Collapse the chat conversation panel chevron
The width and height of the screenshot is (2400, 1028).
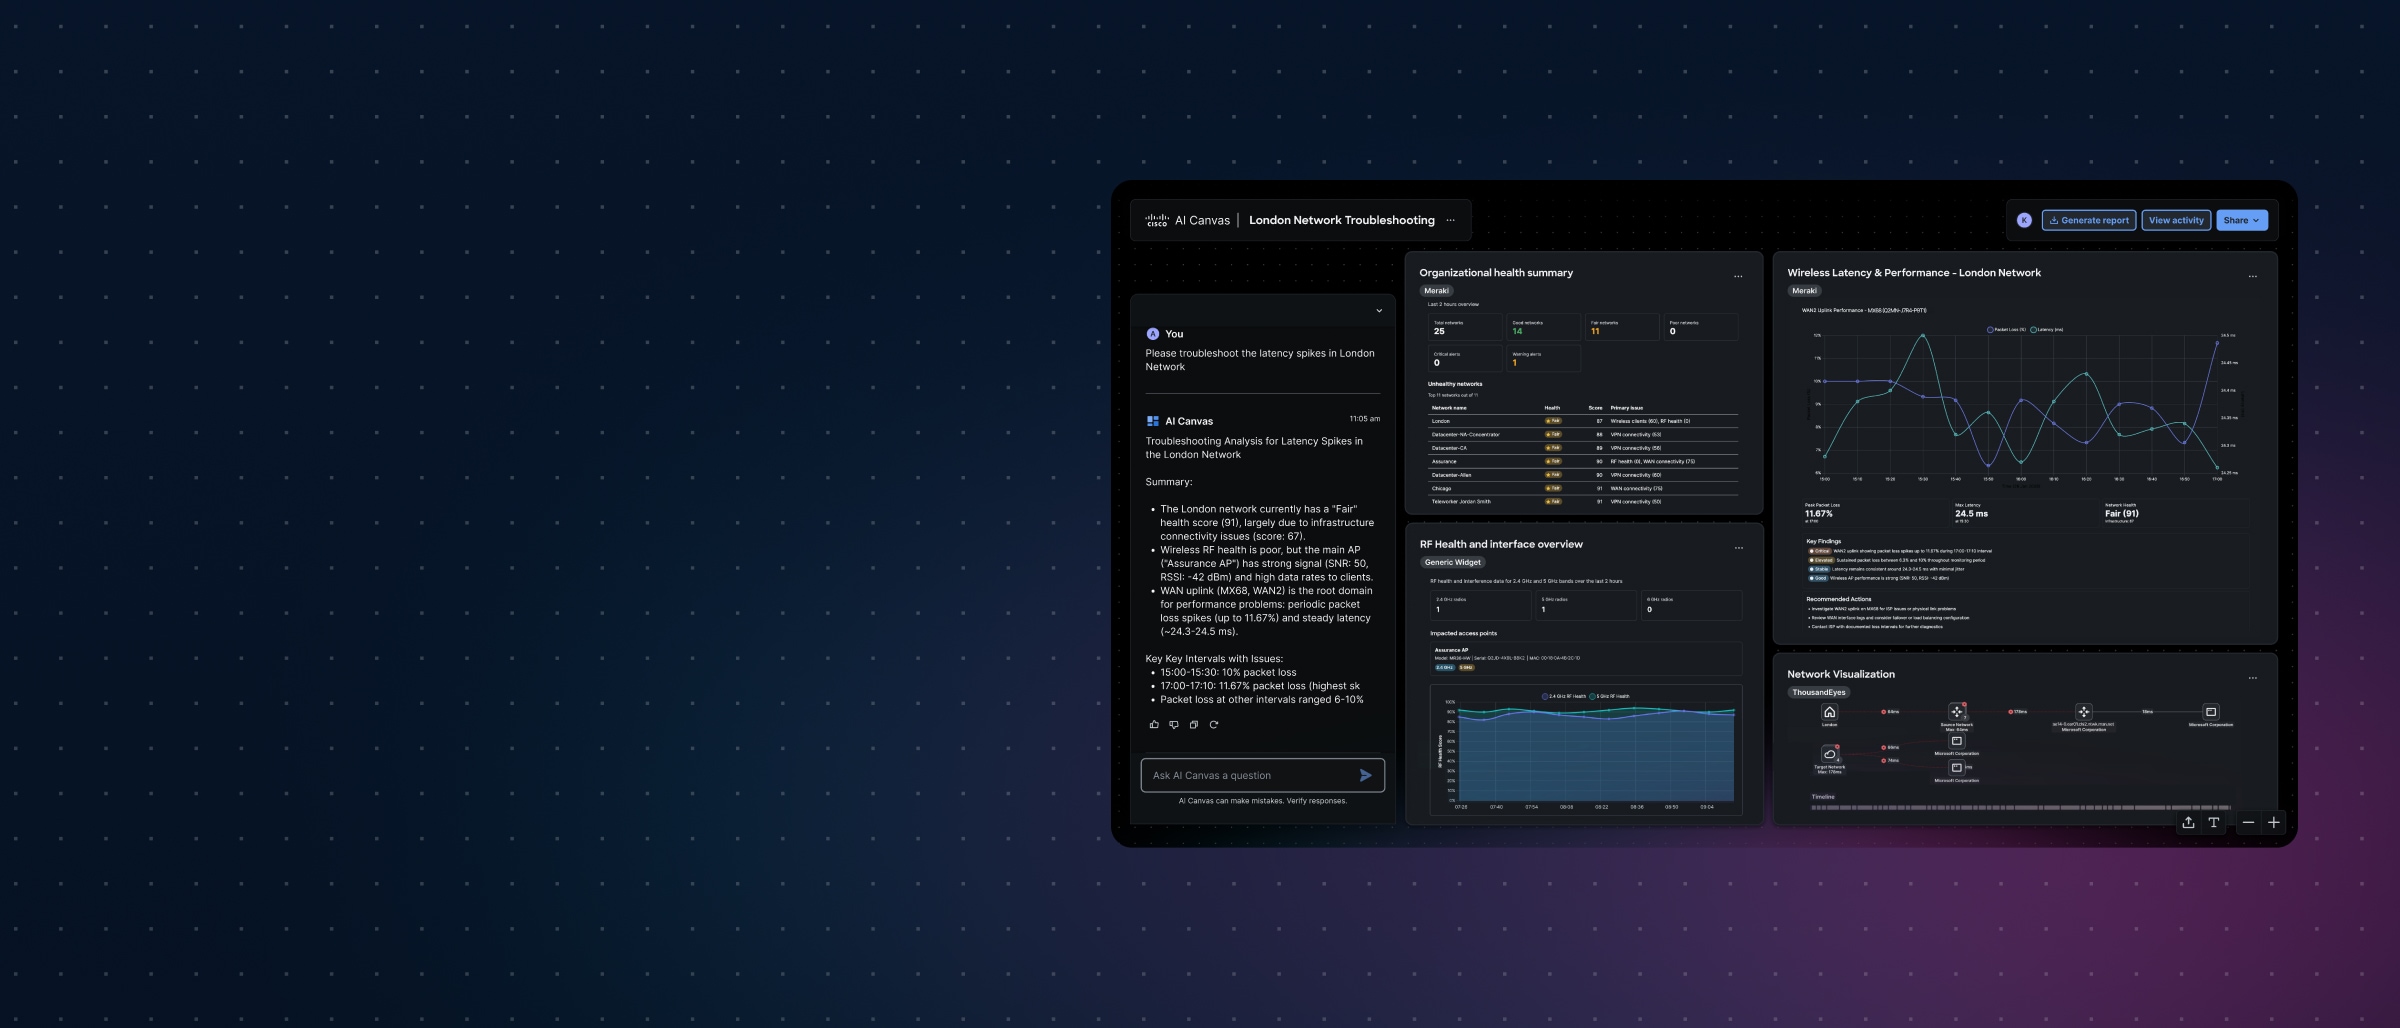tap(1380, 310)
